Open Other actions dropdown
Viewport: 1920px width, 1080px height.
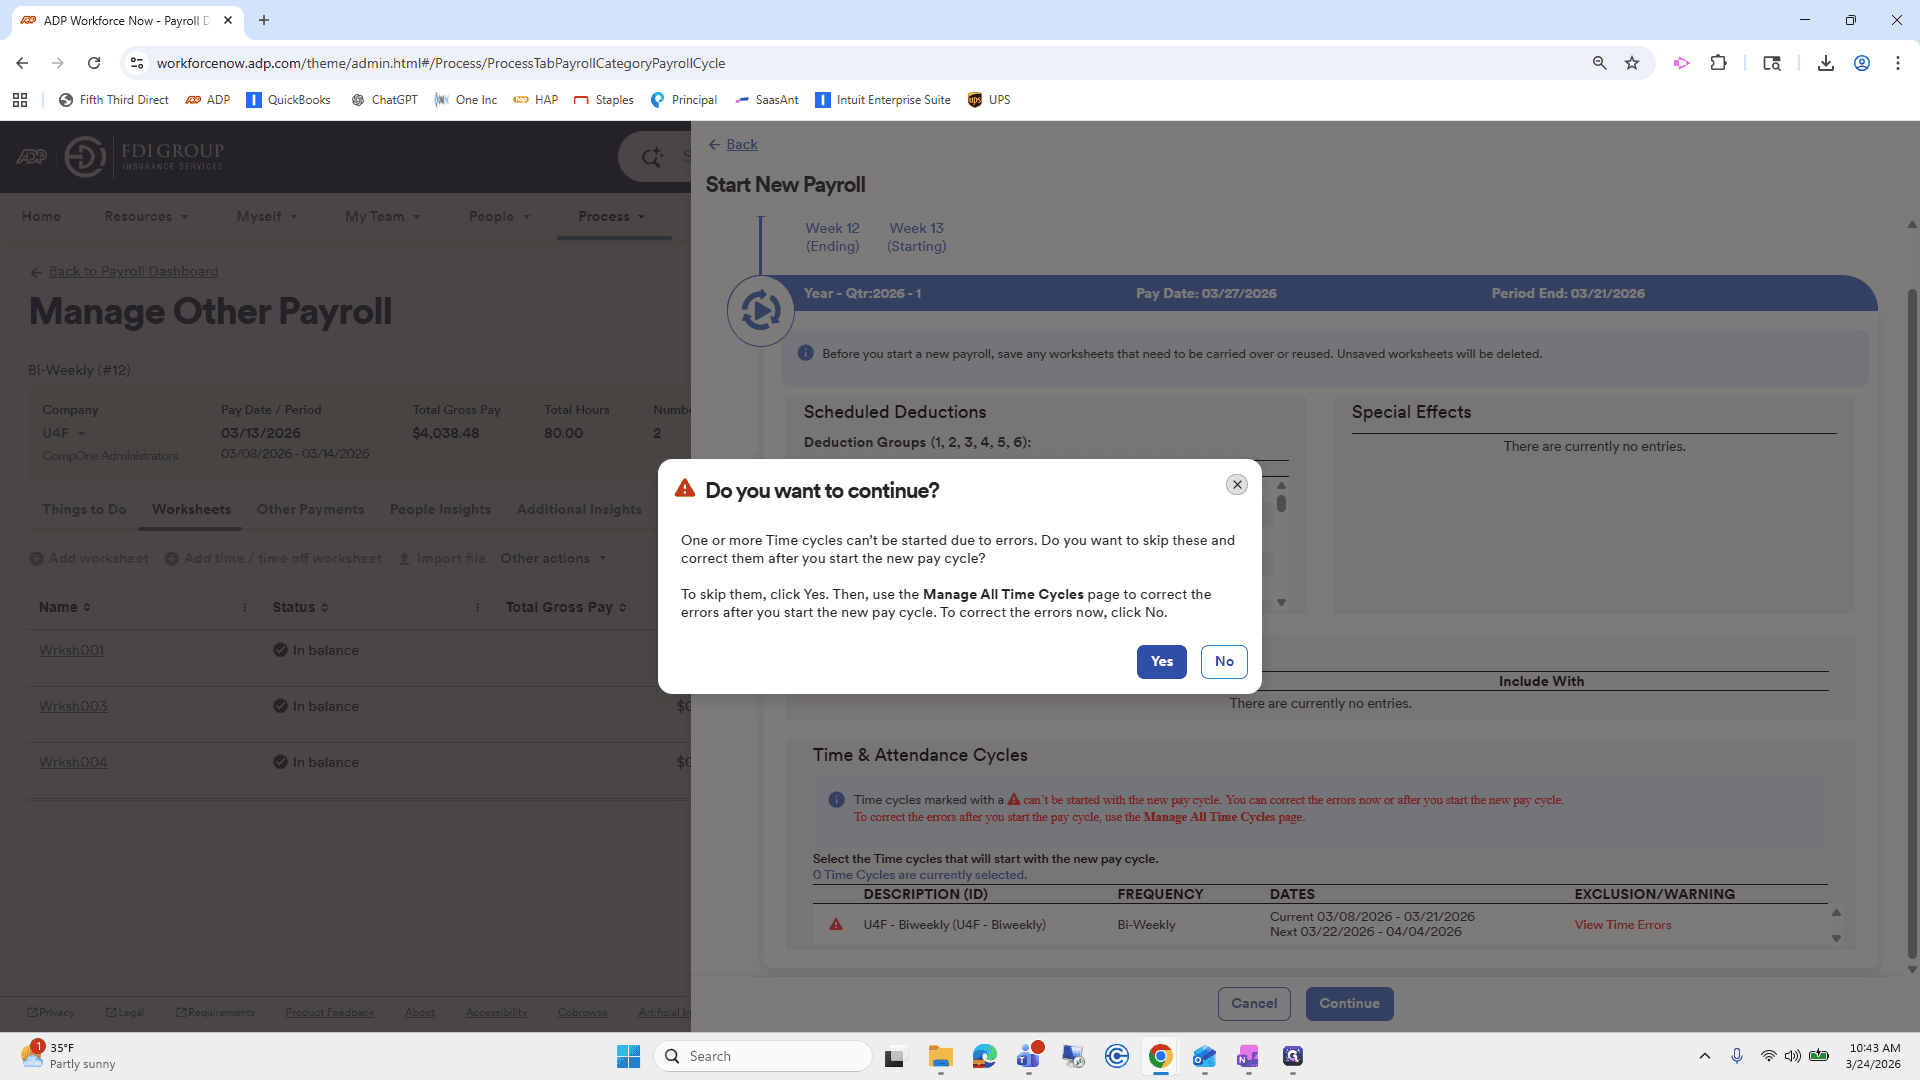[x=553, y=558]
